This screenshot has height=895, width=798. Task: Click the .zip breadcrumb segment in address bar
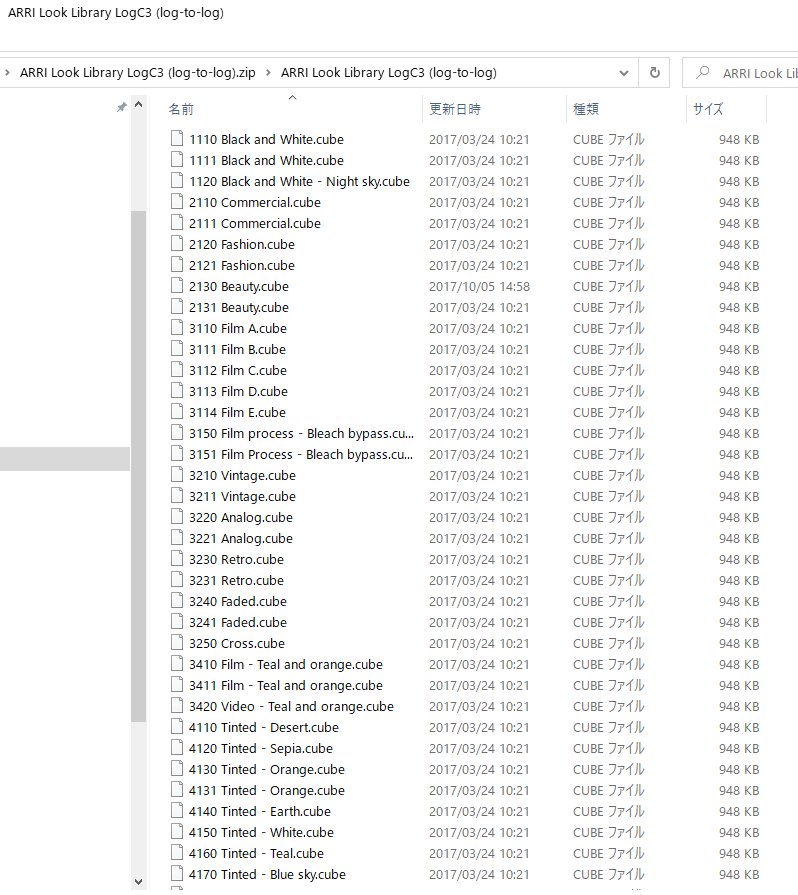pos(138,72)
